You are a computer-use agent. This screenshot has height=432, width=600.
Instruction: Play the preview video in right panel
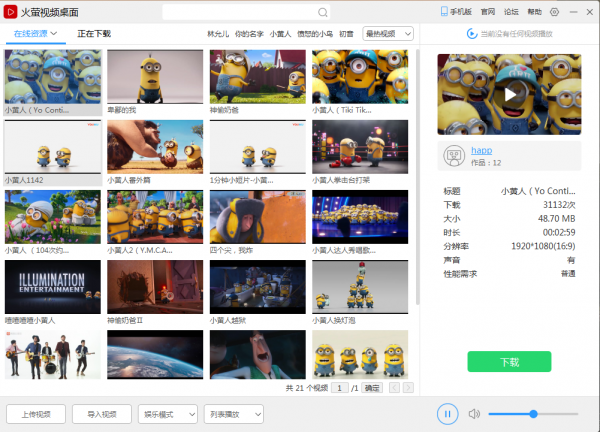(x=509, y=95)
